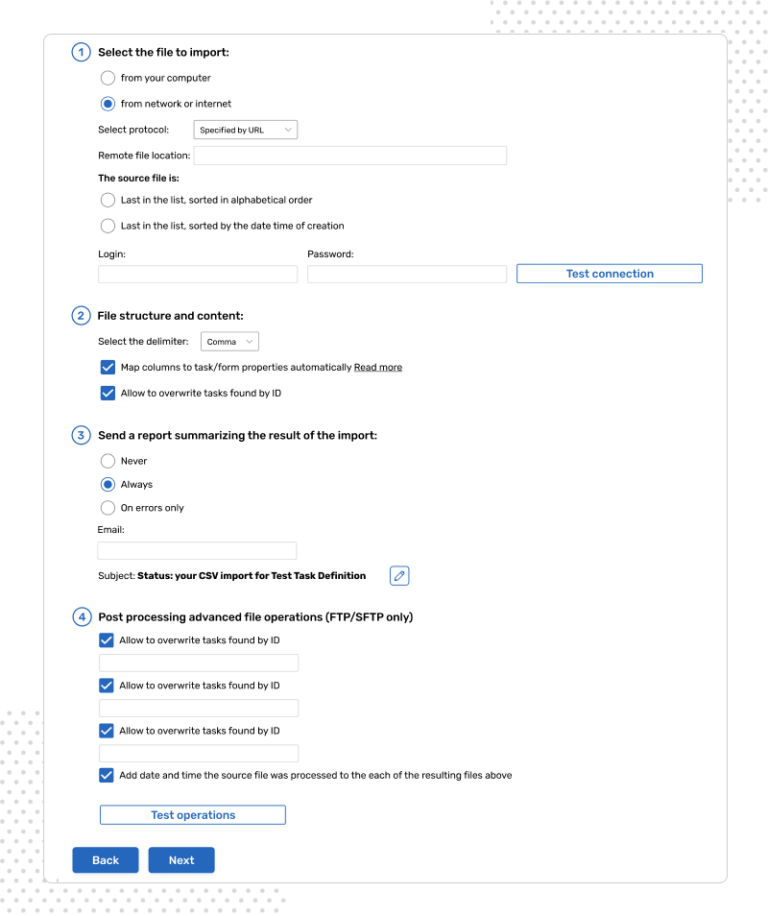The image size is (768, 916).
Task: Click the step 4 circle indicator
Action: pyautogui.click(x=81, y=617)
